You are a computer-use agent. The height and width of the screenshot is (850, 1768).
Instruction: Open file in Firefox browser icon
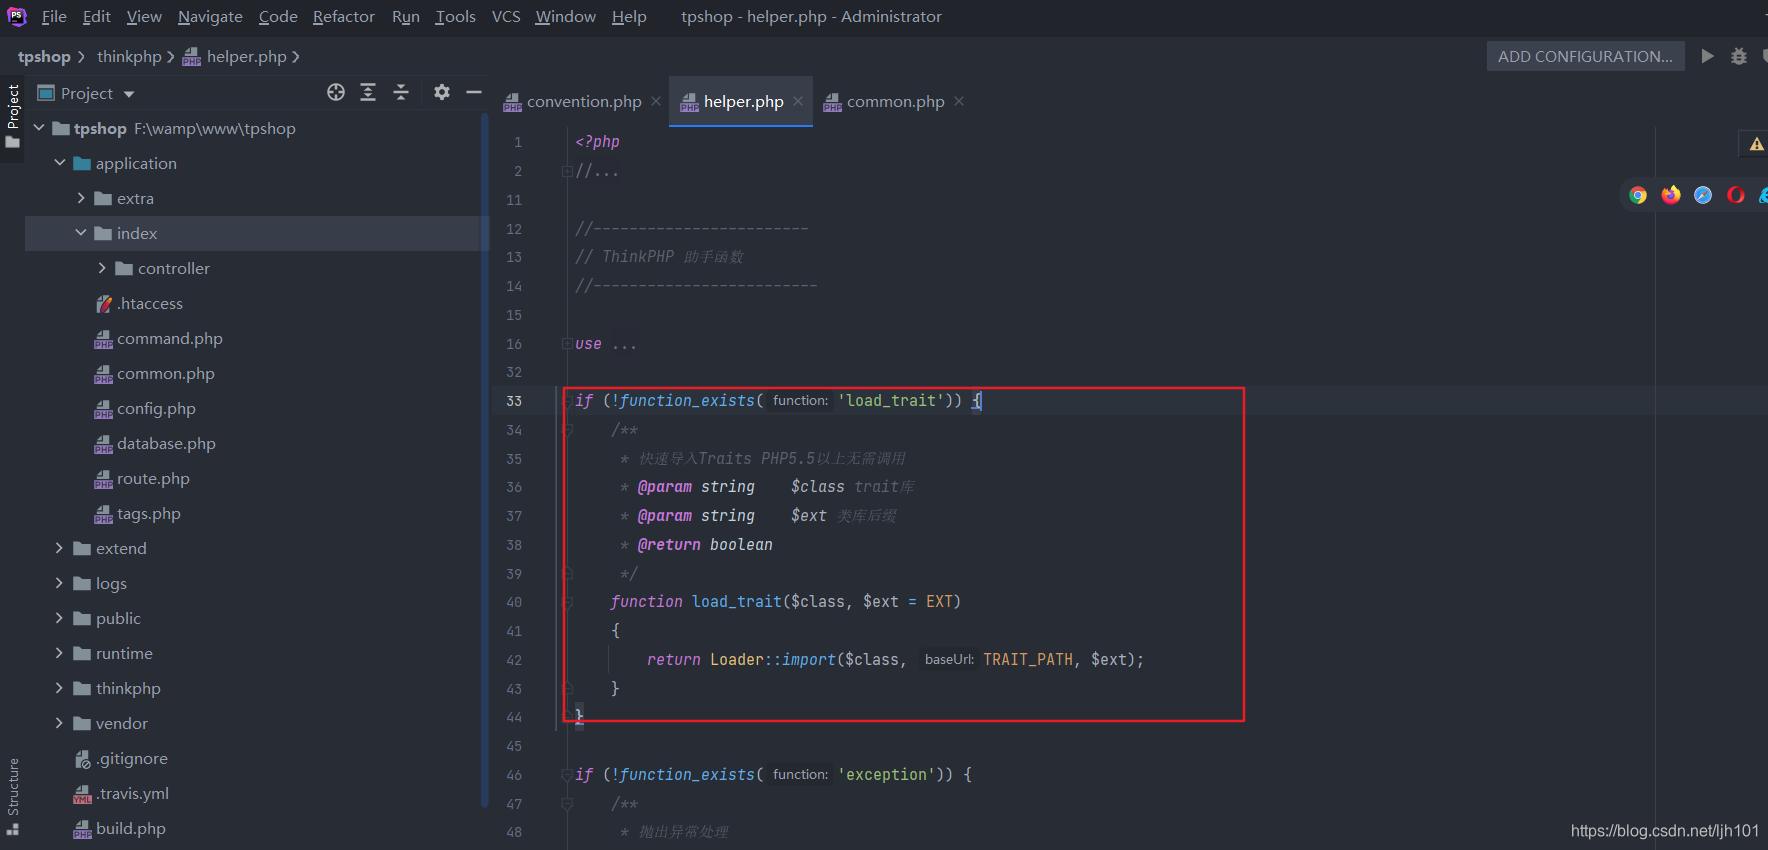[x=1671, y=195]
